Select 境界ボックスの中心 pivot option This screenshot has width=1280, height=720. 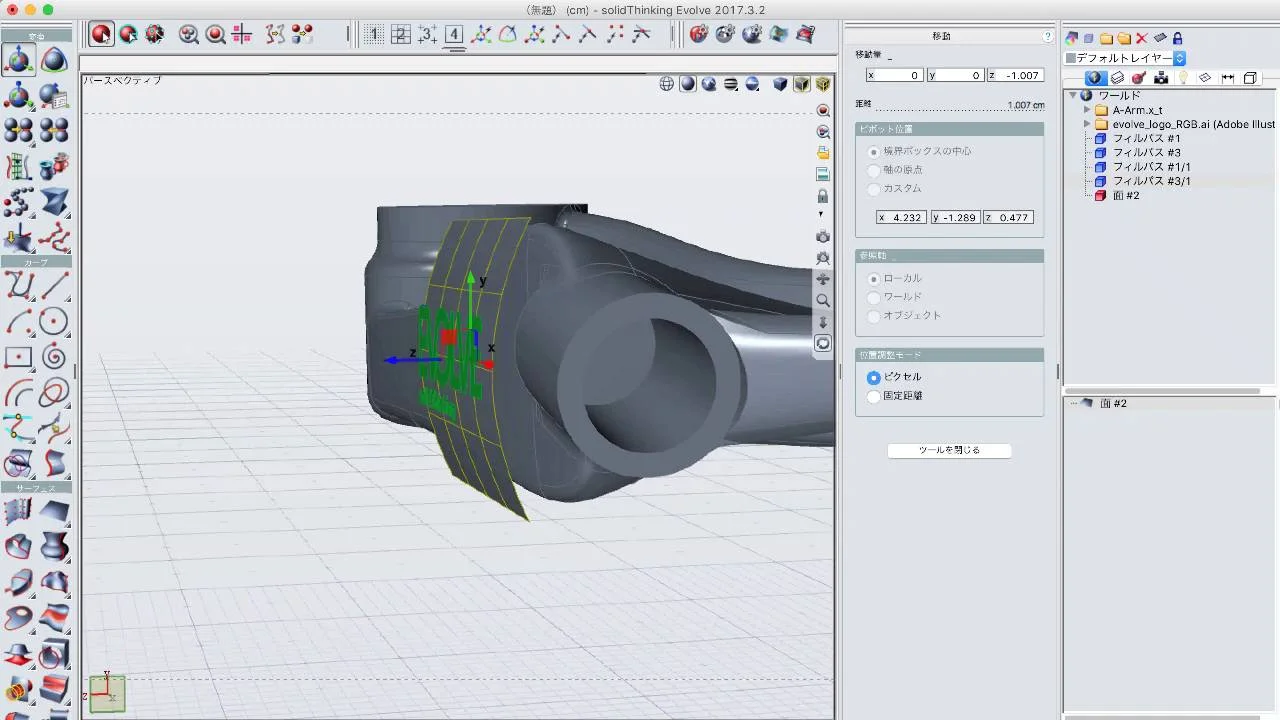(x=874, y=151)
